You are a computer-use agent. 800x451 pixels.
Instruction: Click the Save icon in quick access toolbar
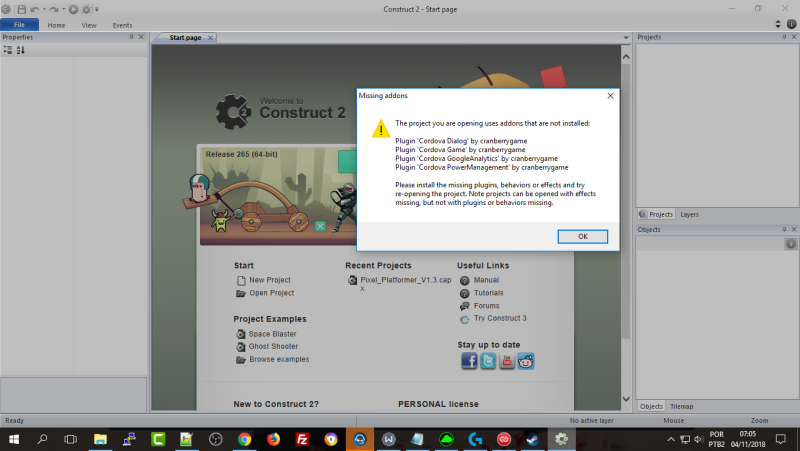click(21, 9)
